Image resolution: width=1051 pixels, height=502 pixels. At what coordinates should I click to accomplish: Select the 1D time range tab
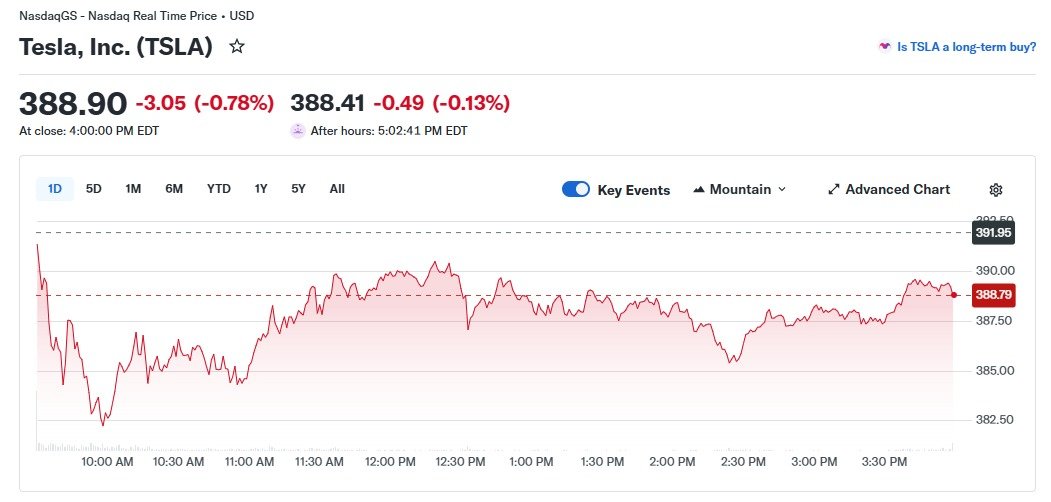(55, 189)
